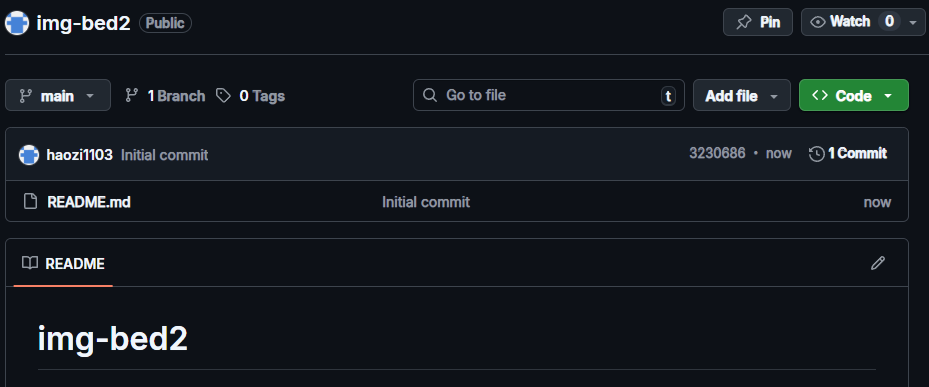Open commit hash 3230686

pos(717,153)
